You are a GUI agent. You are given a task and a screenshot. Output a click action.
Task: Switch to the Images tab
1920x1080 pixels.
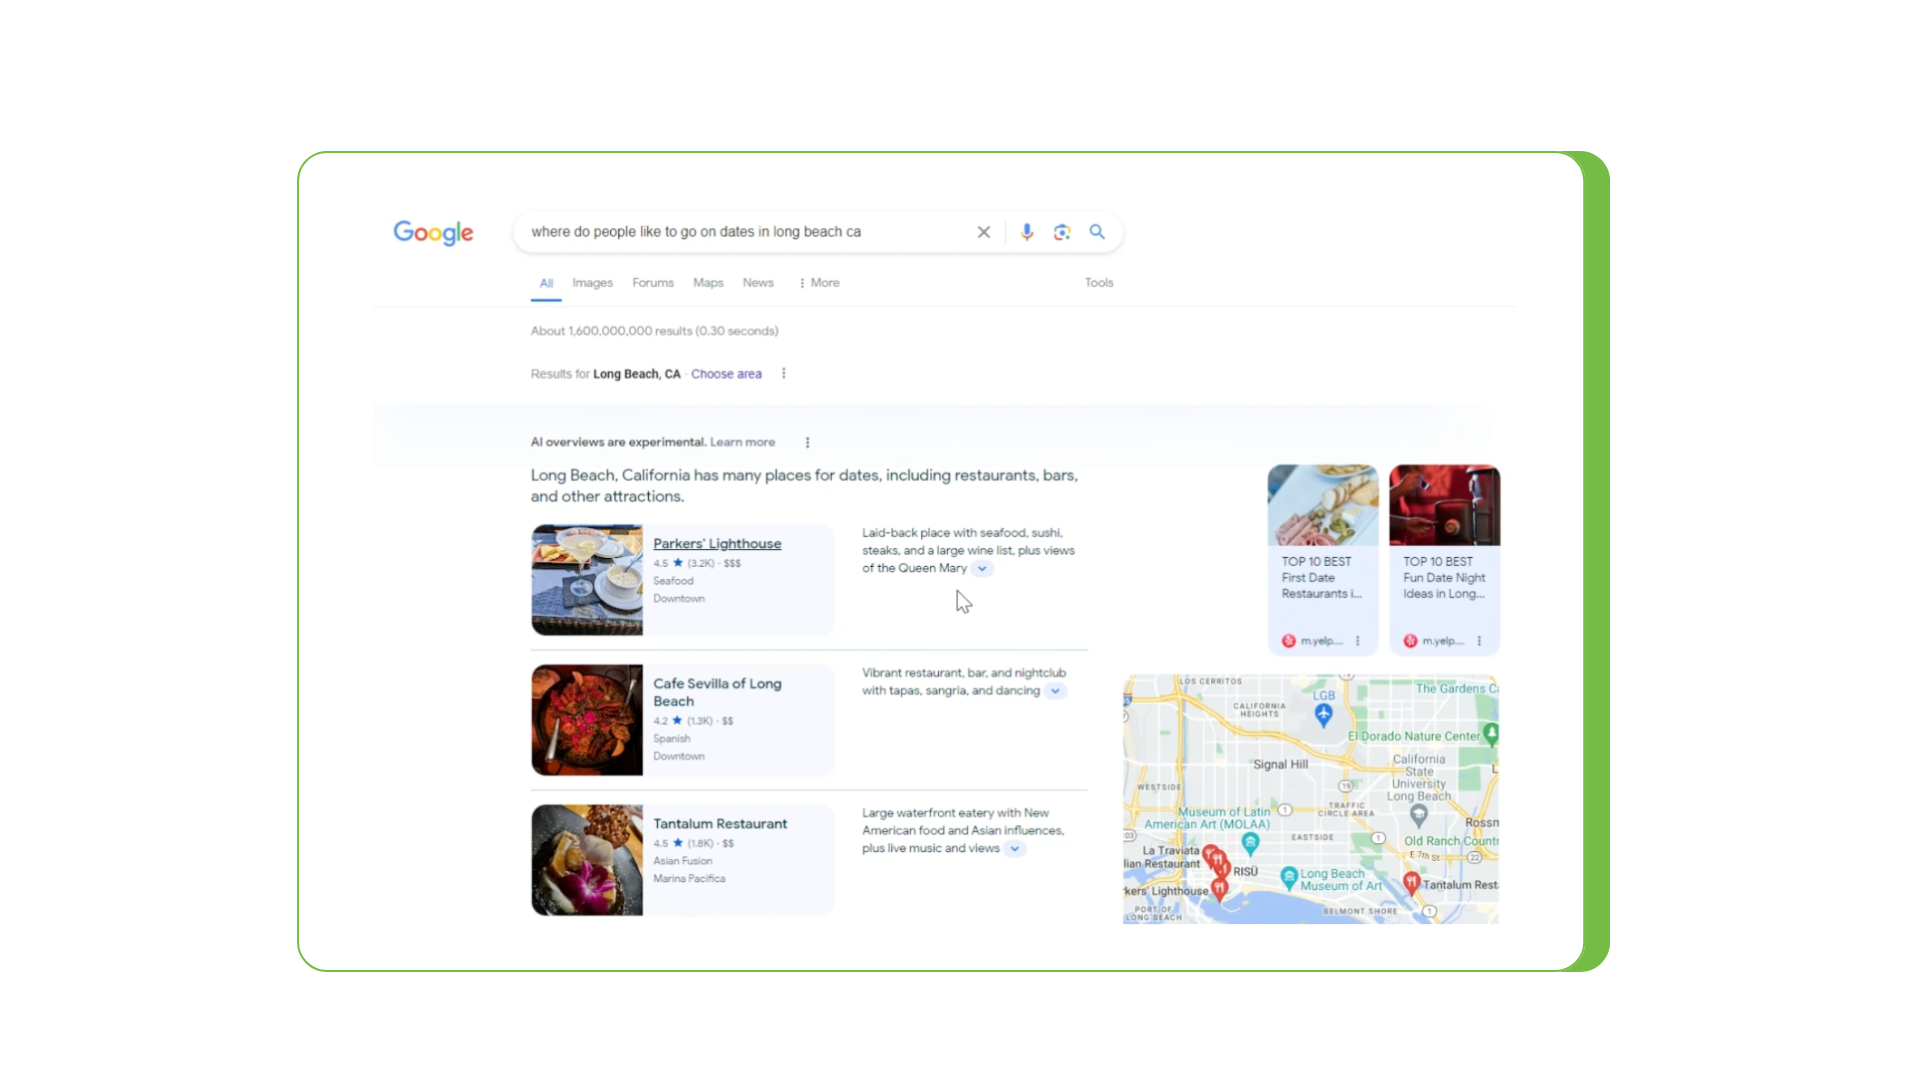pos(592,283)
